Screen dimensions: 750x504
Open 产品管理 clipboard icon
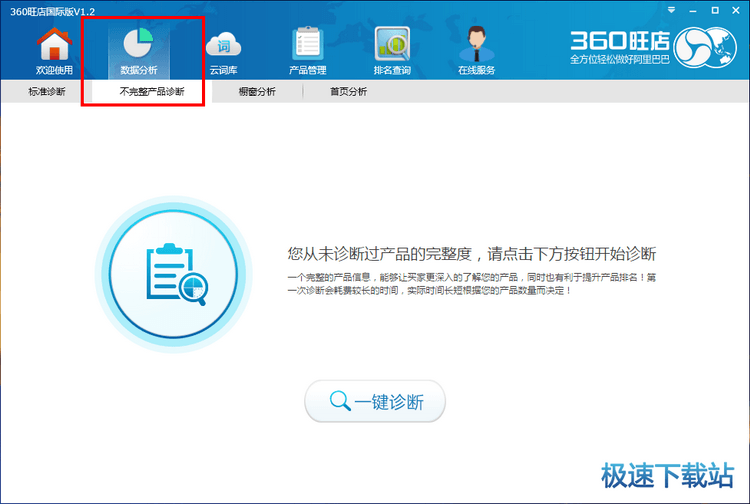click(x=308, y=51)
